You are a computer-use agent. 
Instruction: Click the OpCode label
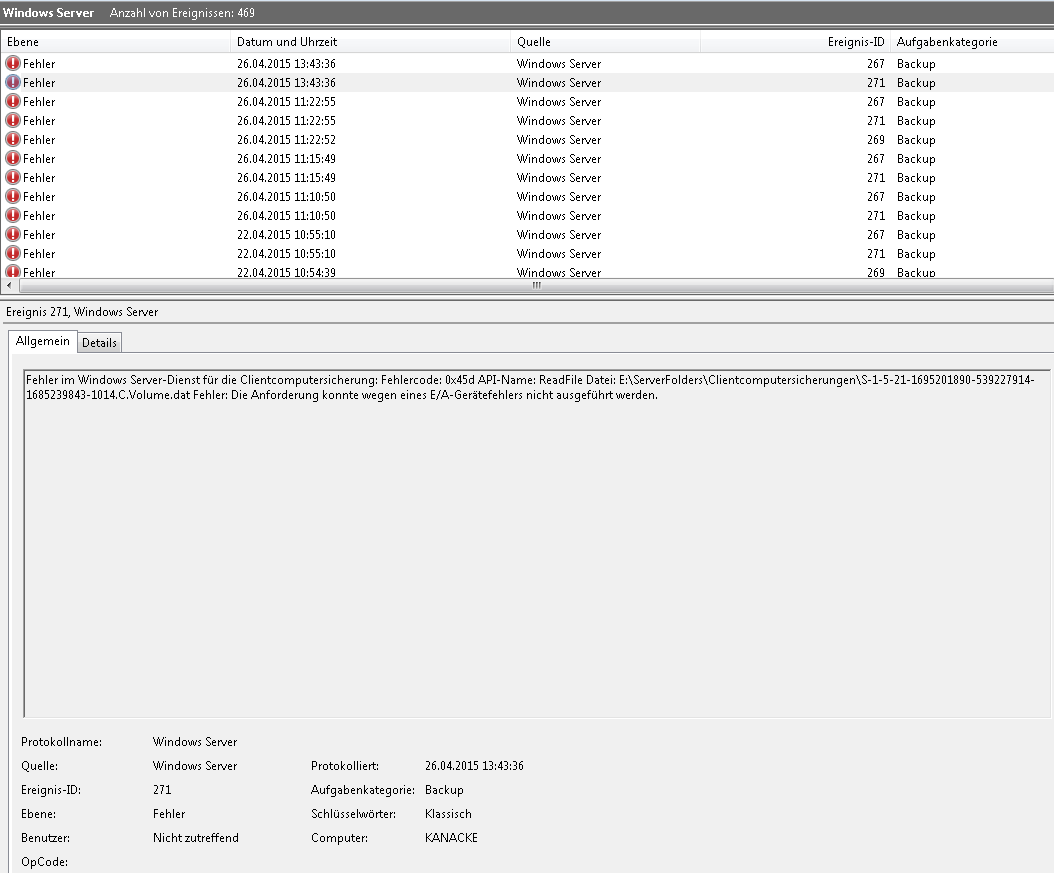(44, 862)
